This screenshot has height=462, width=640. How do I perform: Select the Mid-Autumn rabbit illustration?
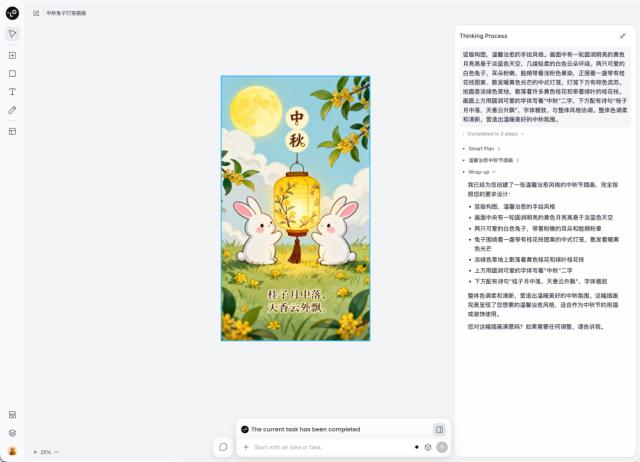(x=296, y=208)
